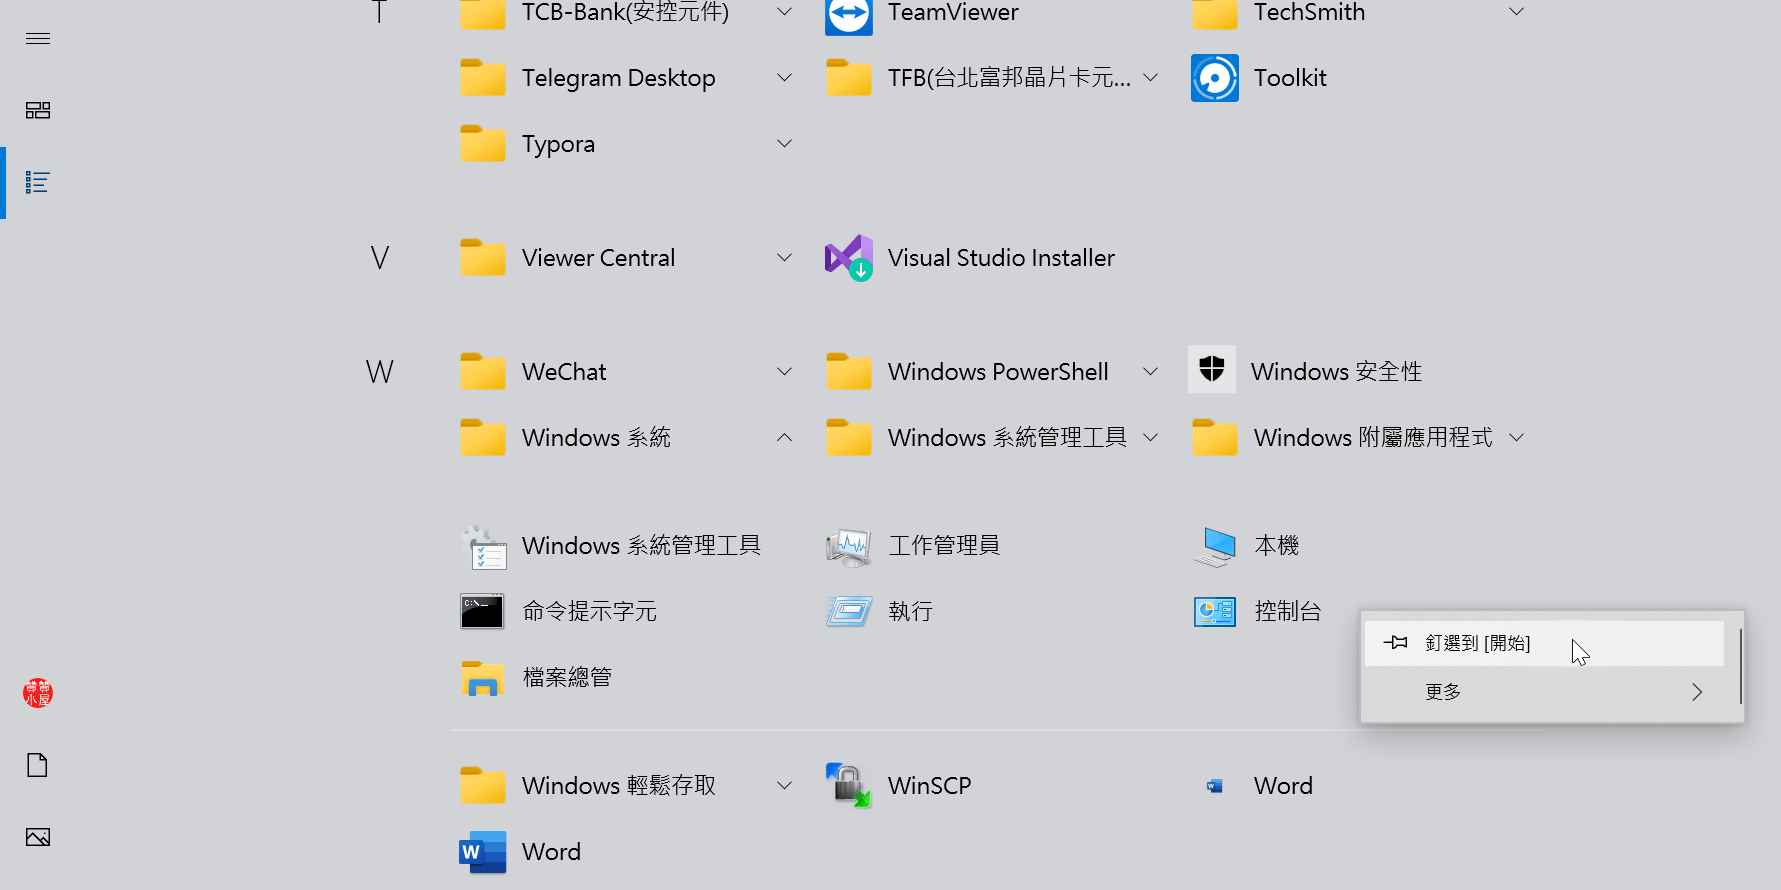1781x890 pixels.
Task: Open 本機 computer icon
Action: [x=1215, y=546]
